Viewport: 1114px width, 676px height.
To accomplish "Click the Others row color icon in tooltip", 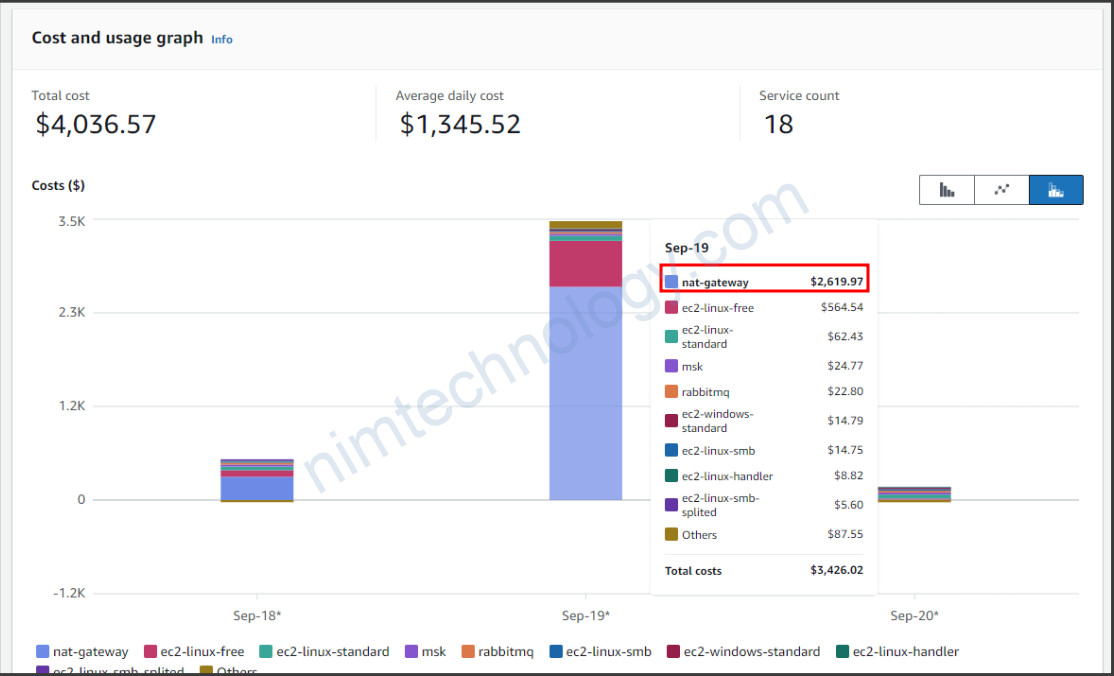I will [671, 535].
